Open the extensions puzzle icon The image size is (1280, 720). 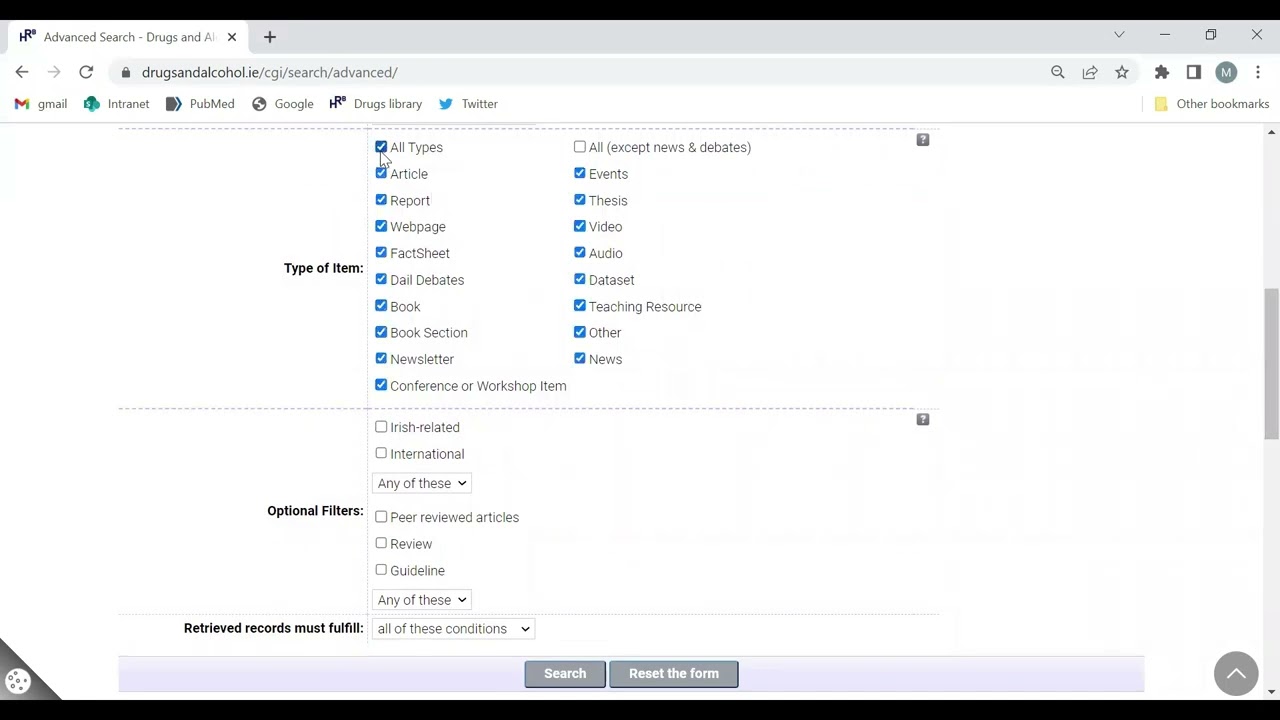coord(1162,72)
